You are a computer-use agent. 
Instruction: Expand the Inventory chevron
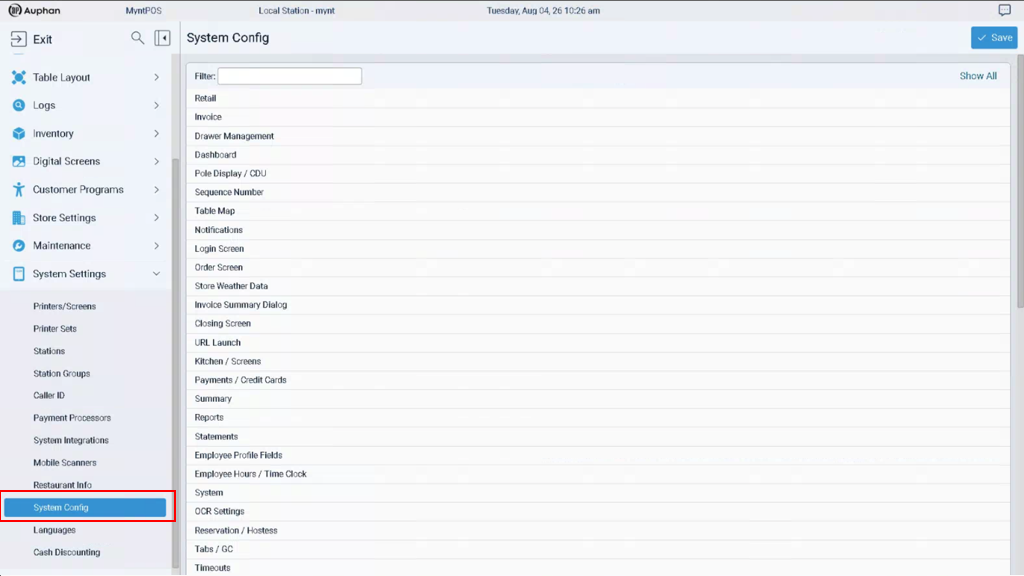pyautogui.click(x=157, y=133)
